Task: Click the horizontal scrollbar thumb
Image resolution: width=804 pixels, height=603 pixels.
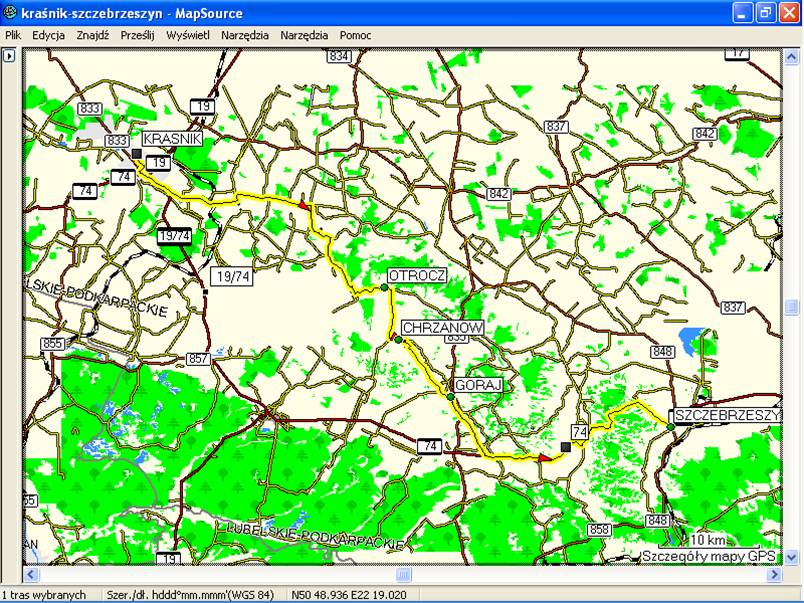Action: coord(404,574)
